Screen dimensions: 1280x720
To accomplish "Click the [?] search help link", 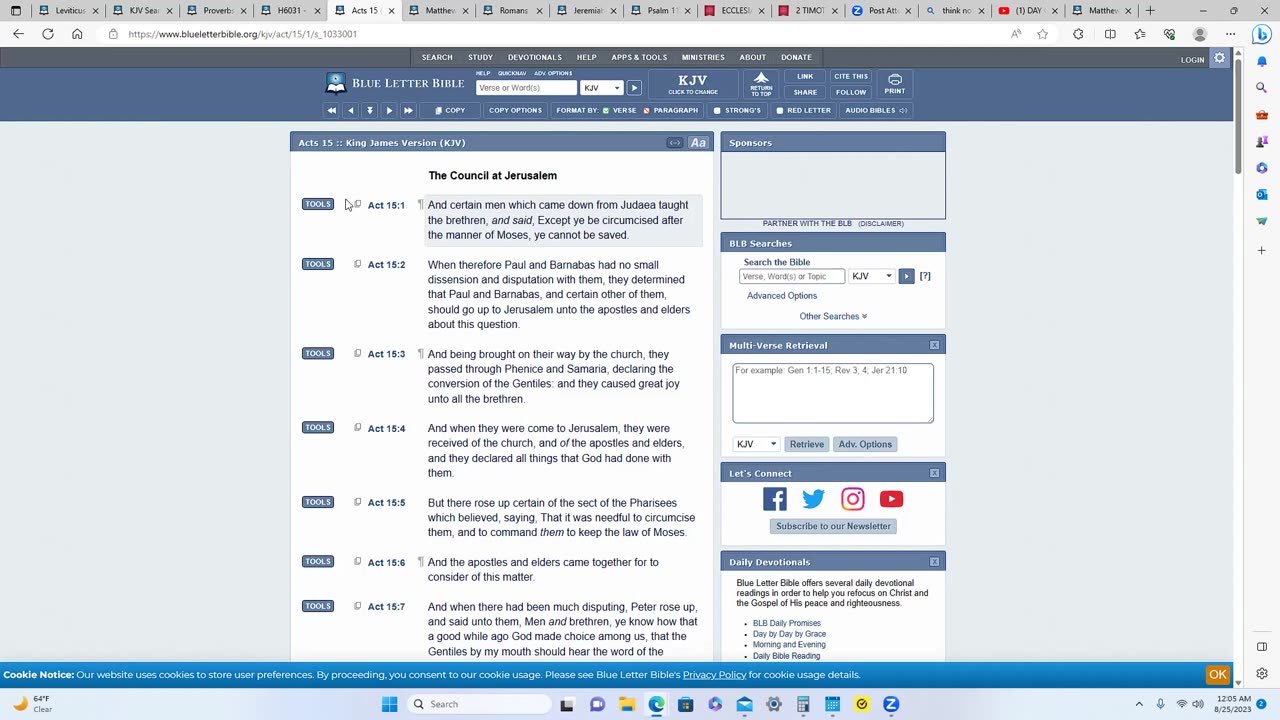I will point(925,276).
